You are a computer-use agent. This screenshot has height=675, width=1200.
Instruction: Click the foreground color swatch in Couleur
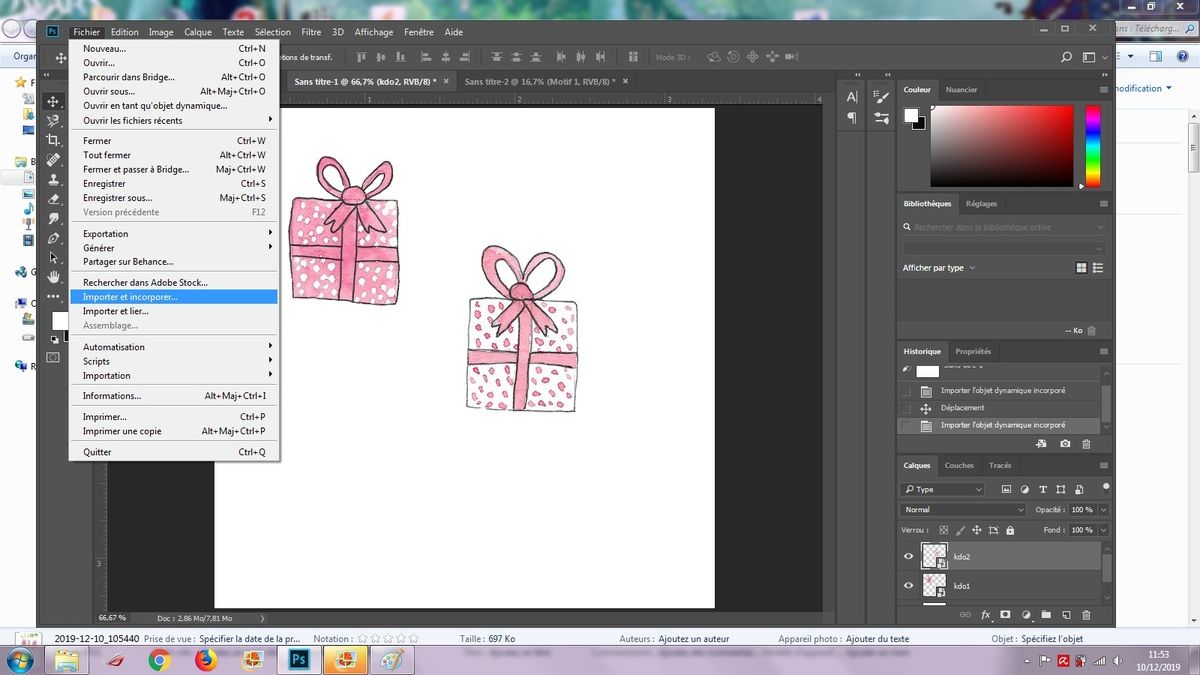coord(911,115)
